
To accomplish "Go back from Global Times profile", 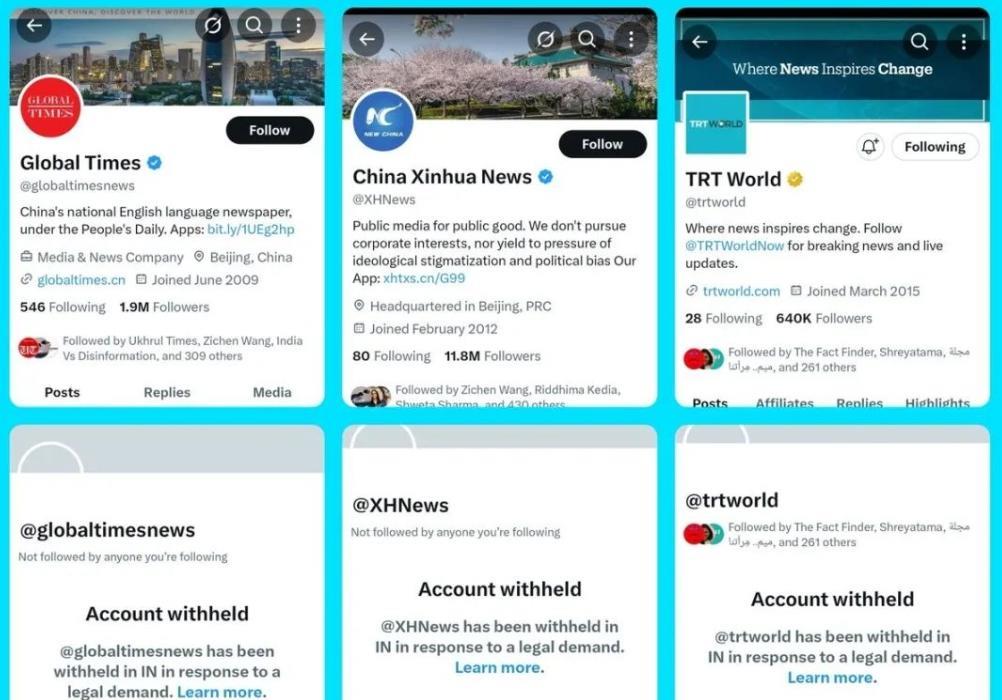I will 34,26.
